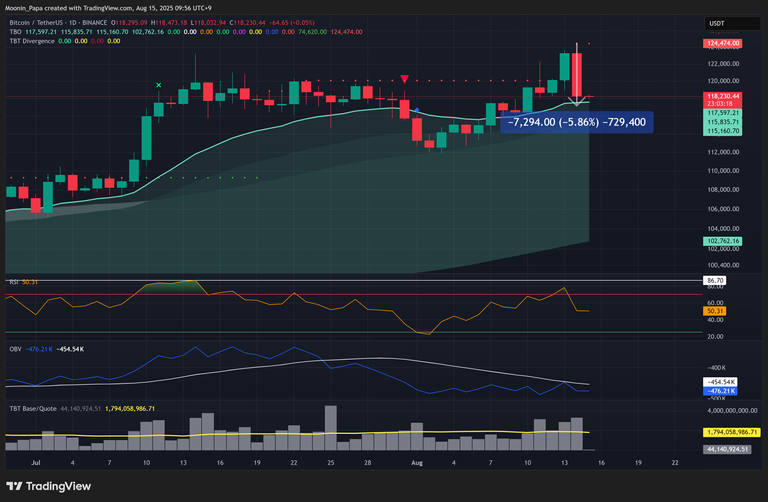768x502 pixels.
Task: Click the measurement tooltip -7,294.00 (-5.86%)
Action: click(576, 122)
